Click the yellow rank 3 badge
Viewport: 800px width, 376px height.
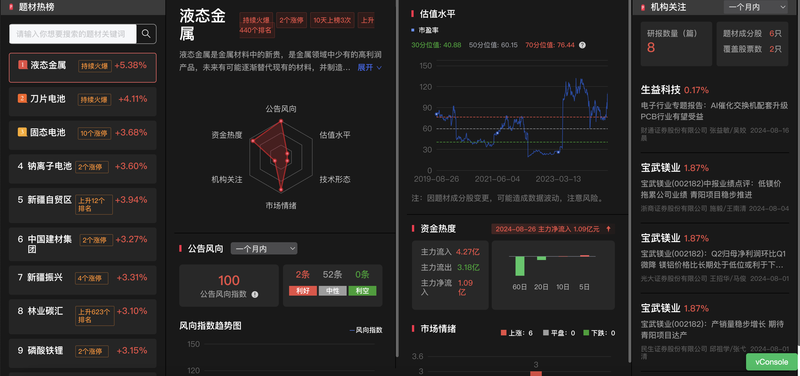click(22, 132)
